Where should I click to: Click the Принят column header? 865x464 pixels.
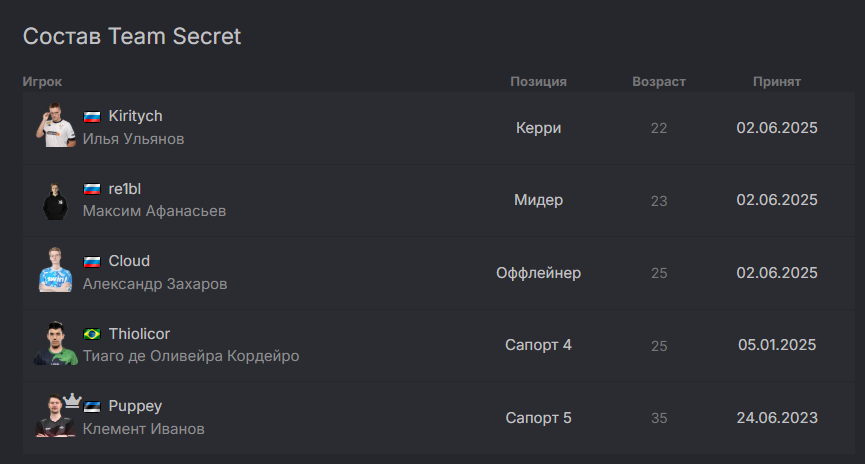tap(777, 82)
